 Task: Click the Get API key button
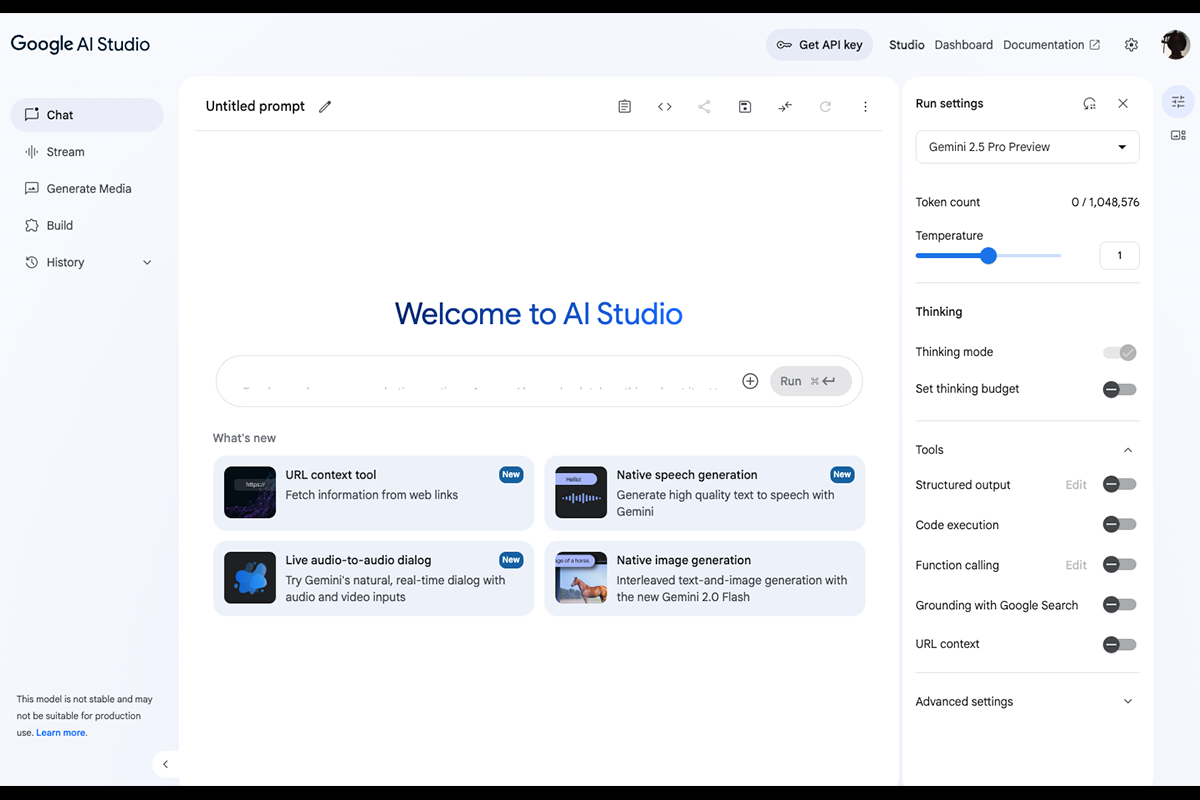(819, 45)
